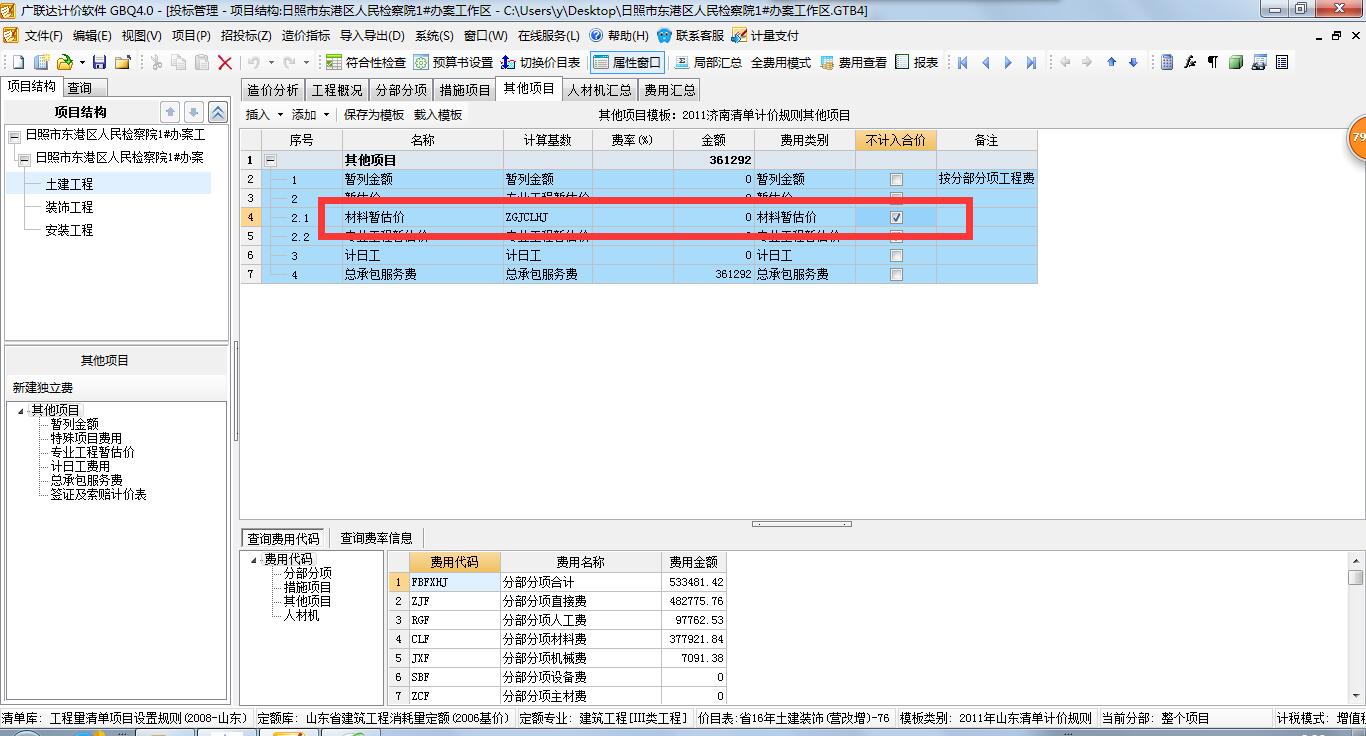Toggle 不计入合价 checkbox for 计日工

(896, 255)
